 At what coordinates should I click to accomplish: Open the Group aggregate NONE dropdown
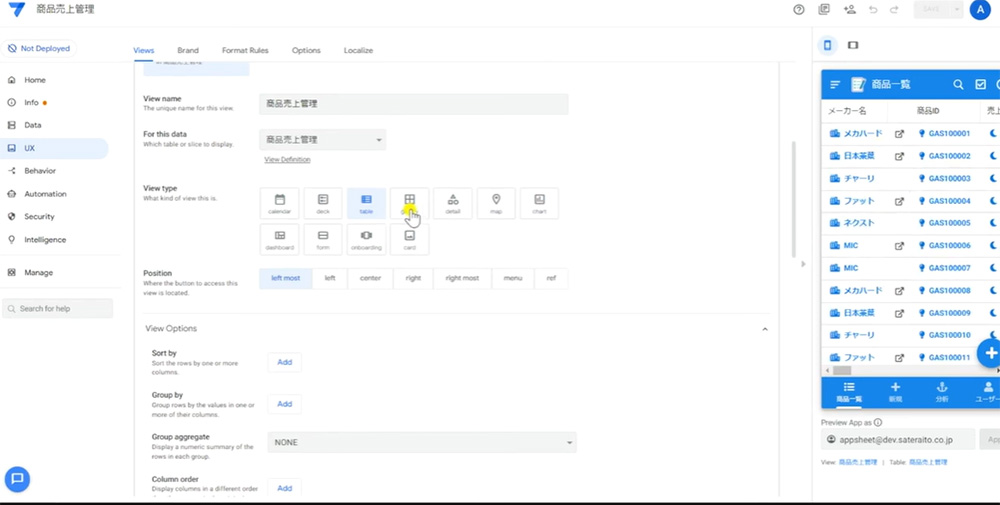tap(422, 443)
